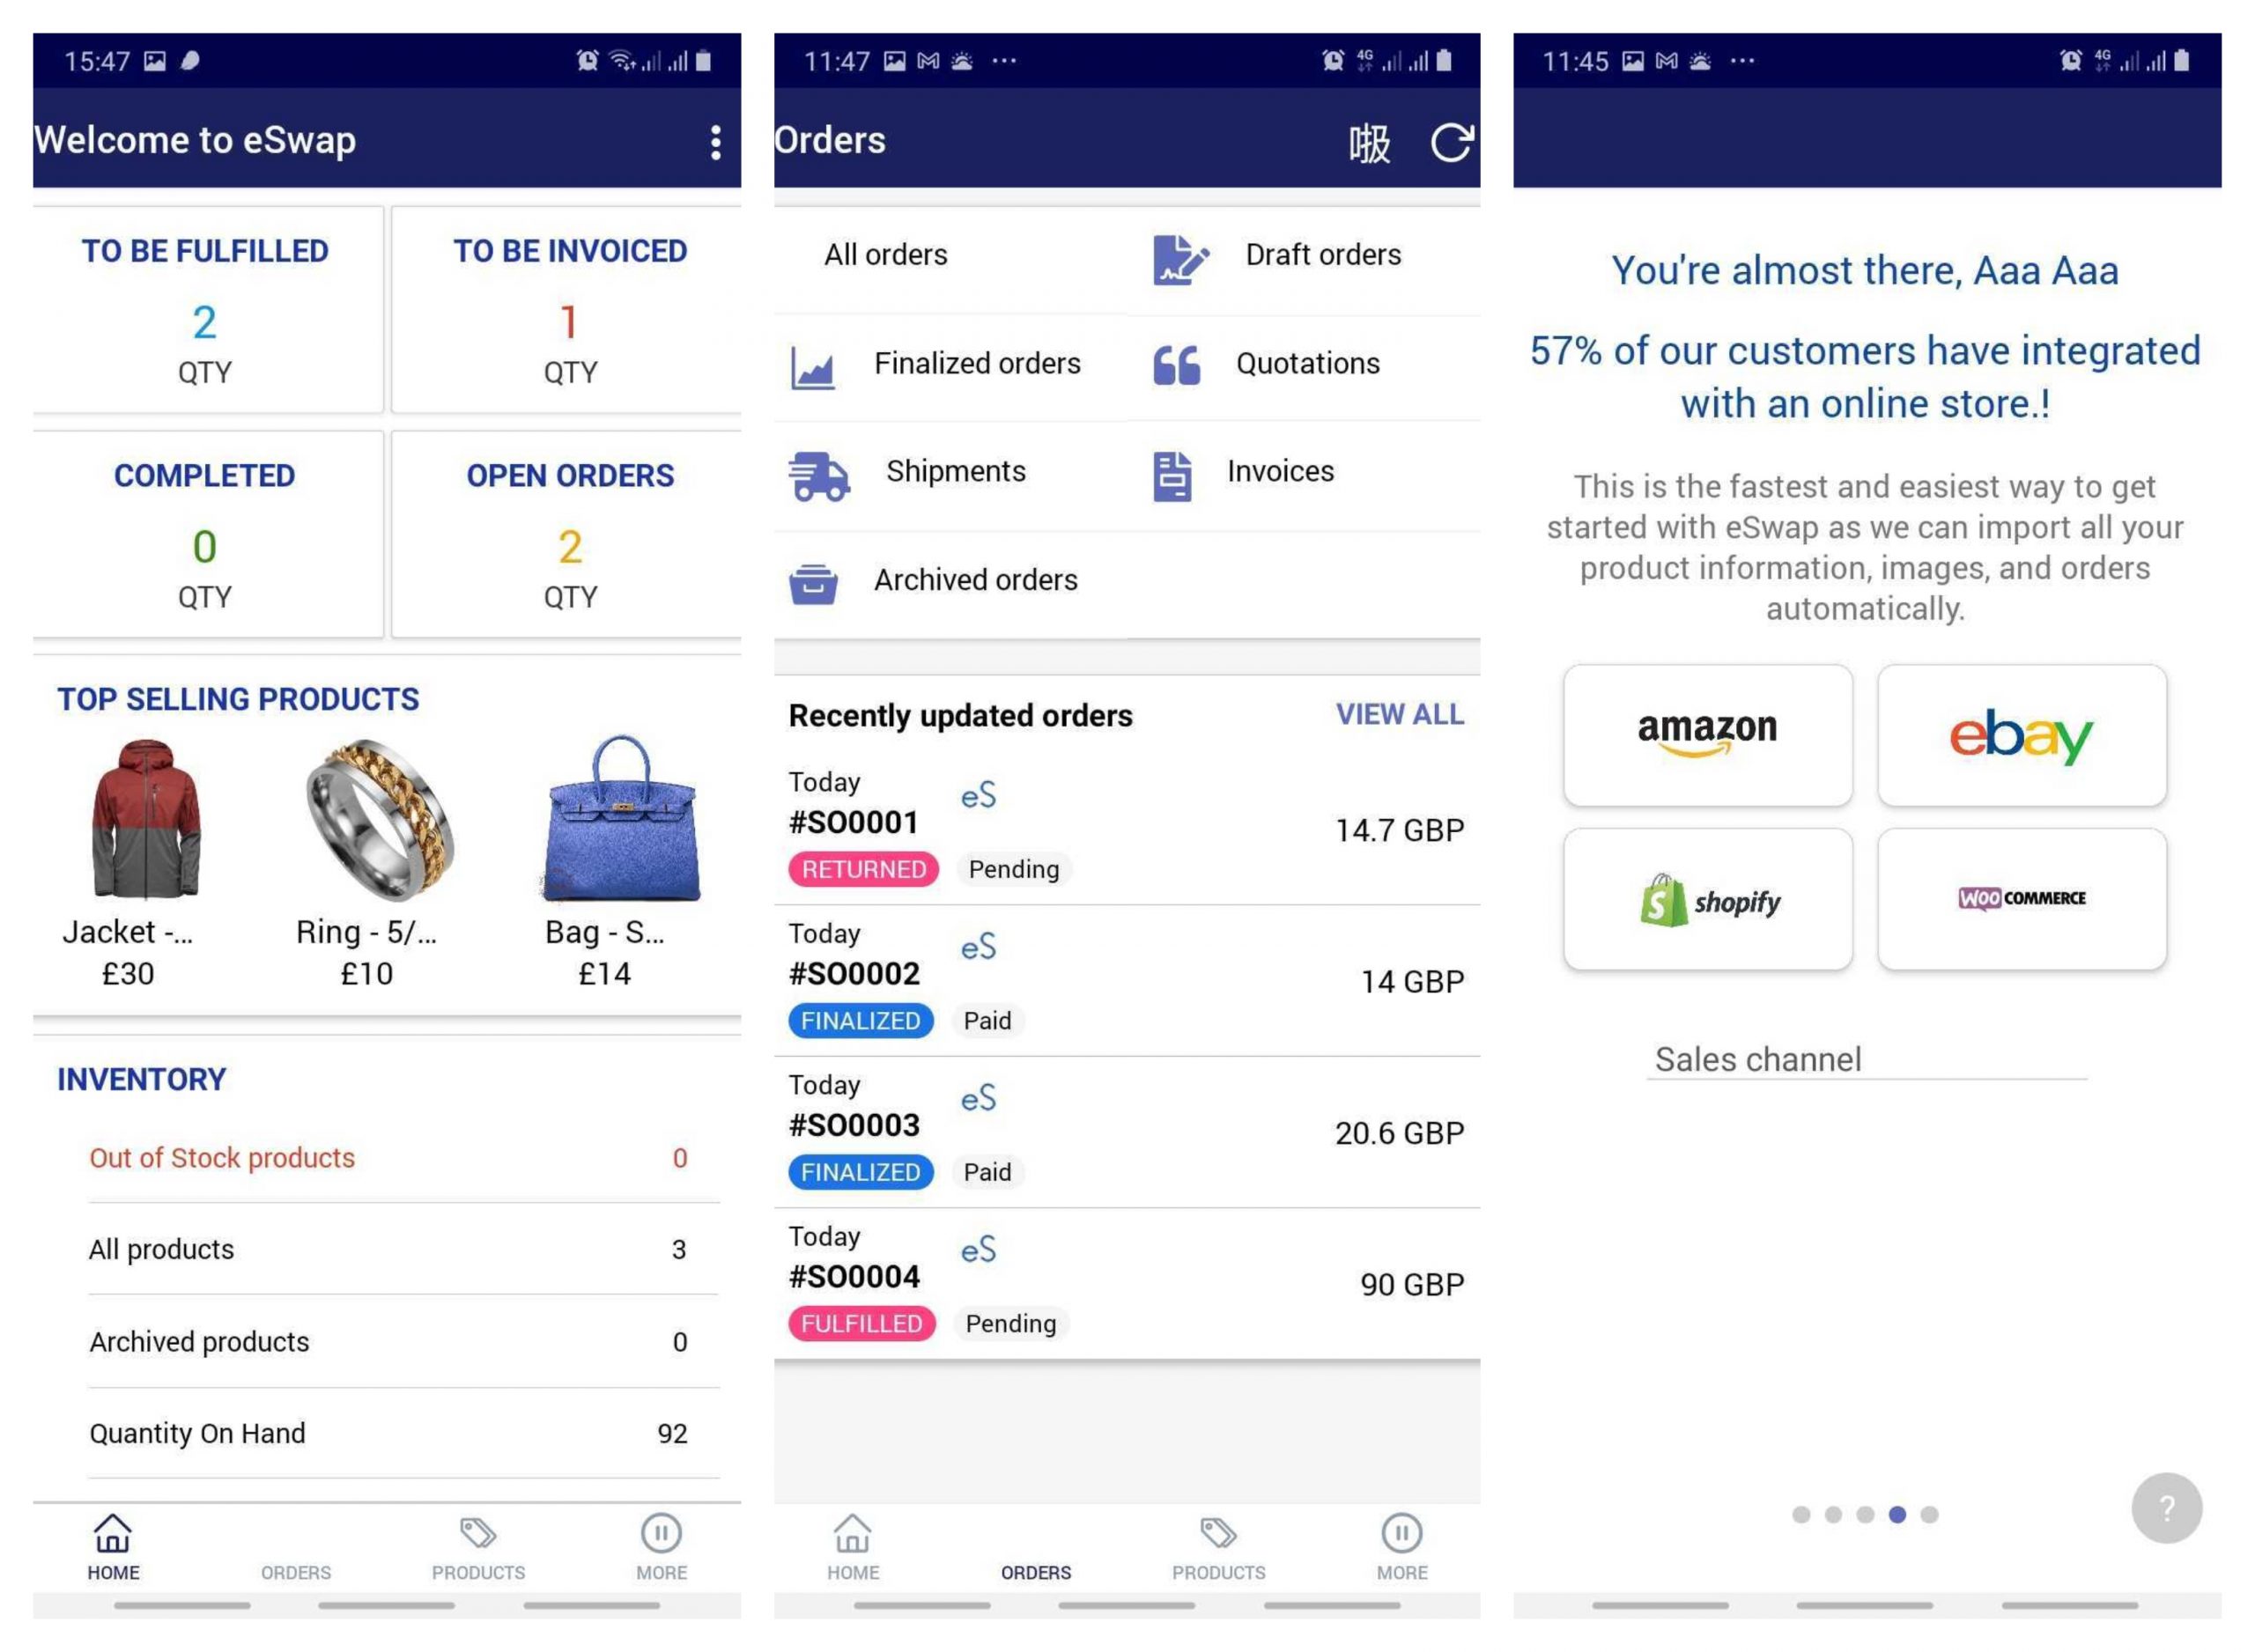Open order #SO0001 details
The width and height of the screenshot is (2255, 1652).
coord(1122,828)
